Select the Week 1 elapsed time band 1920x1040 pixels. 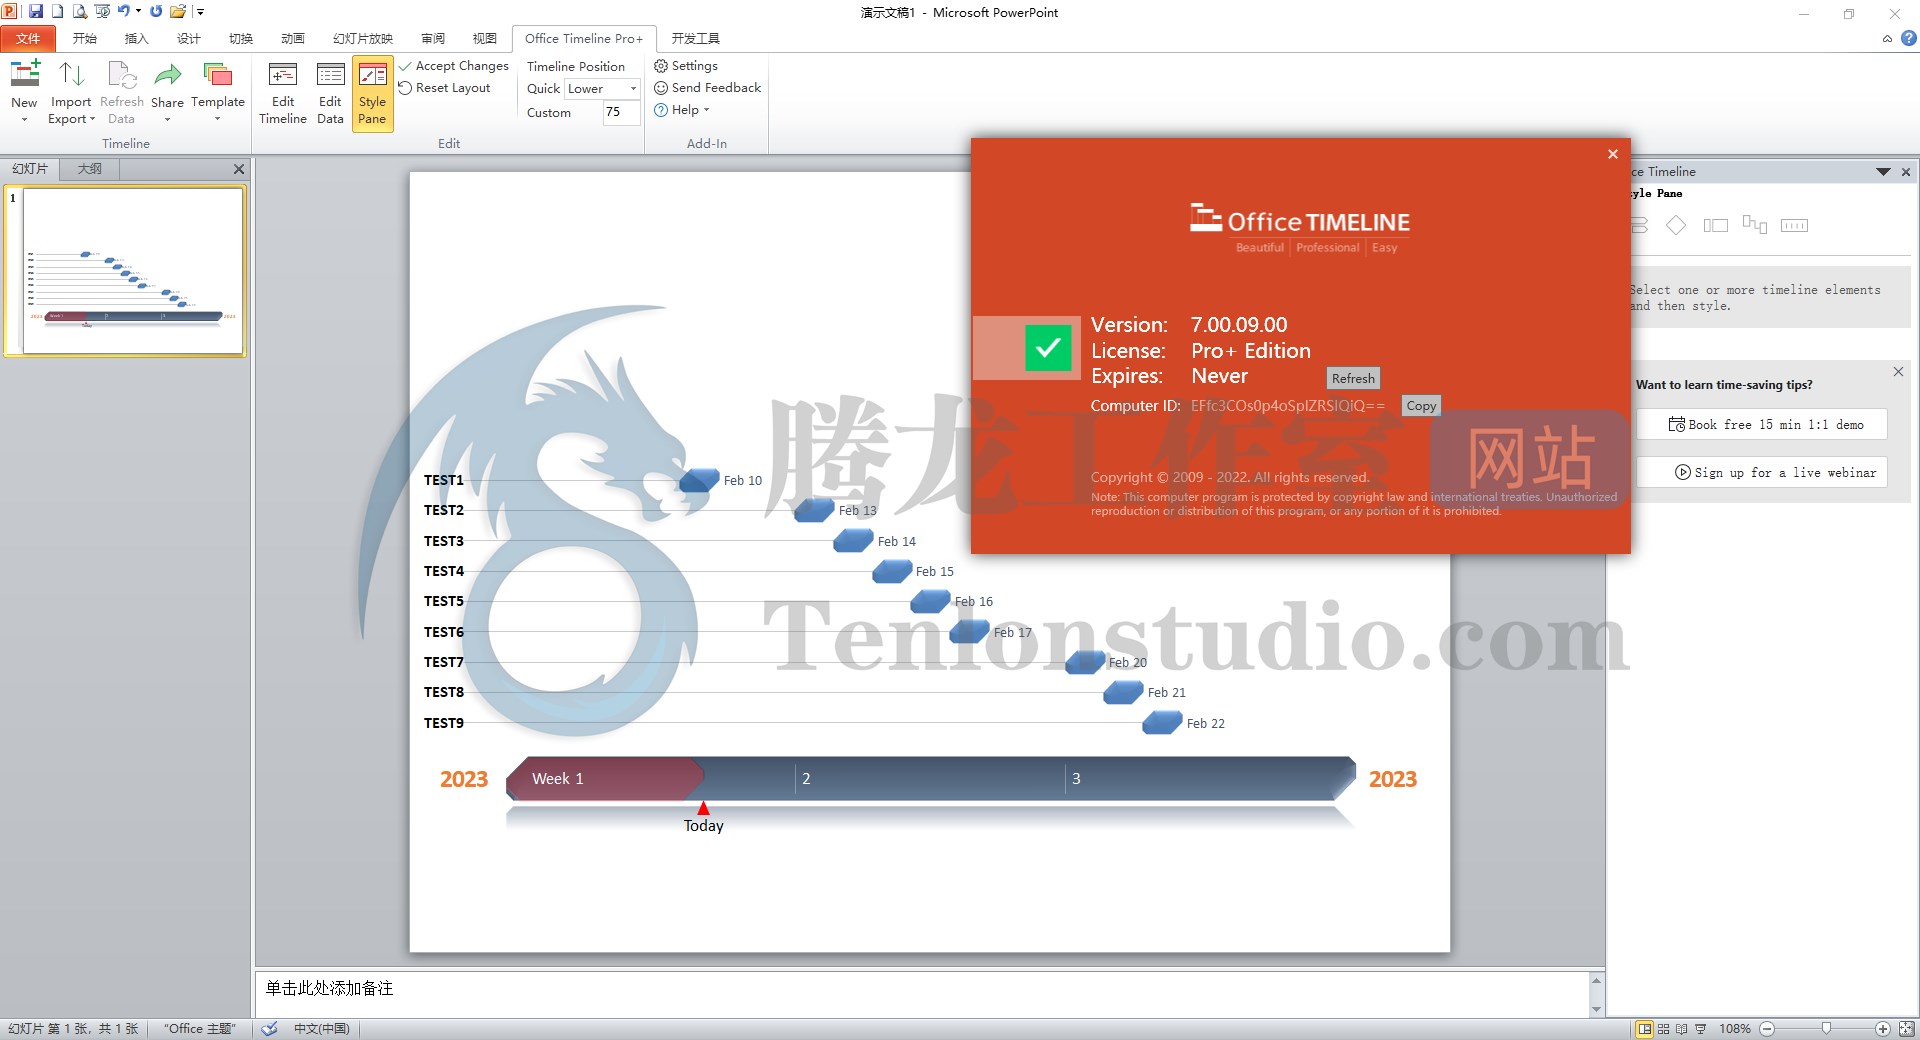(x=605, y=779)
